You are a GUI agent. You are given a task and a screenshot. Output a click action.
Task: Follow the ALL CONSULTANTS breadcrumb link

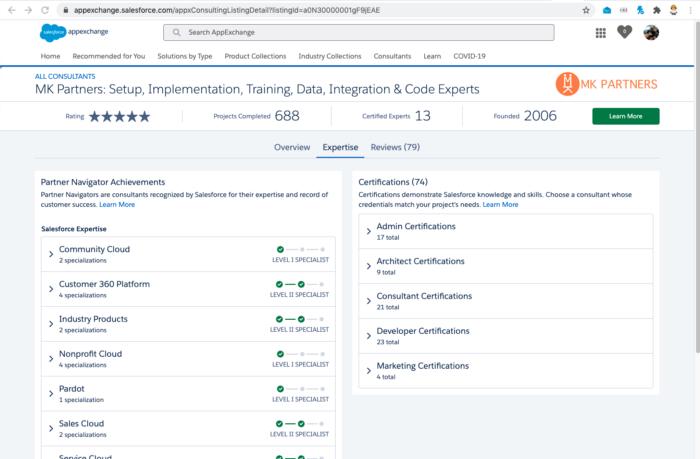coord(65,76)
